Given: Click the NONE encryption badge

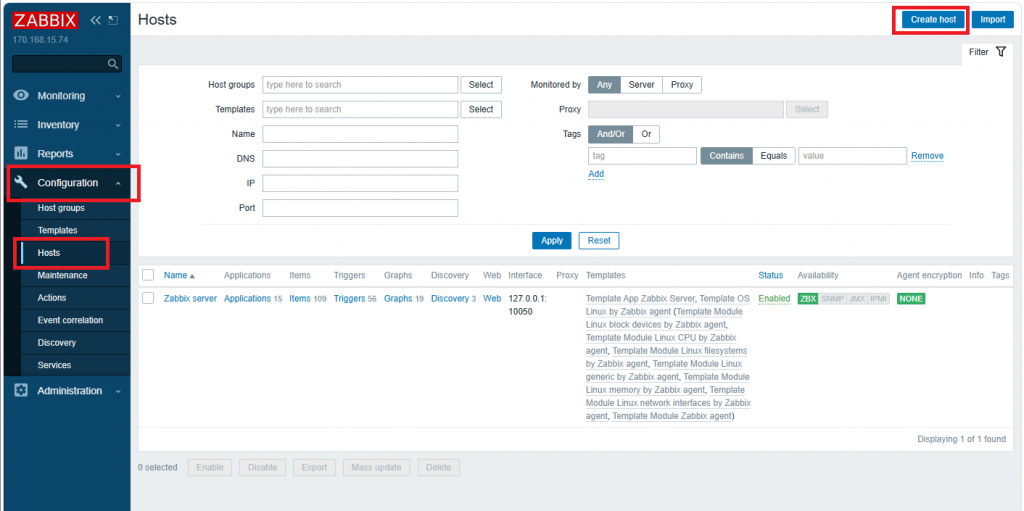Looking at the screenshot, I should pos(911,299).
